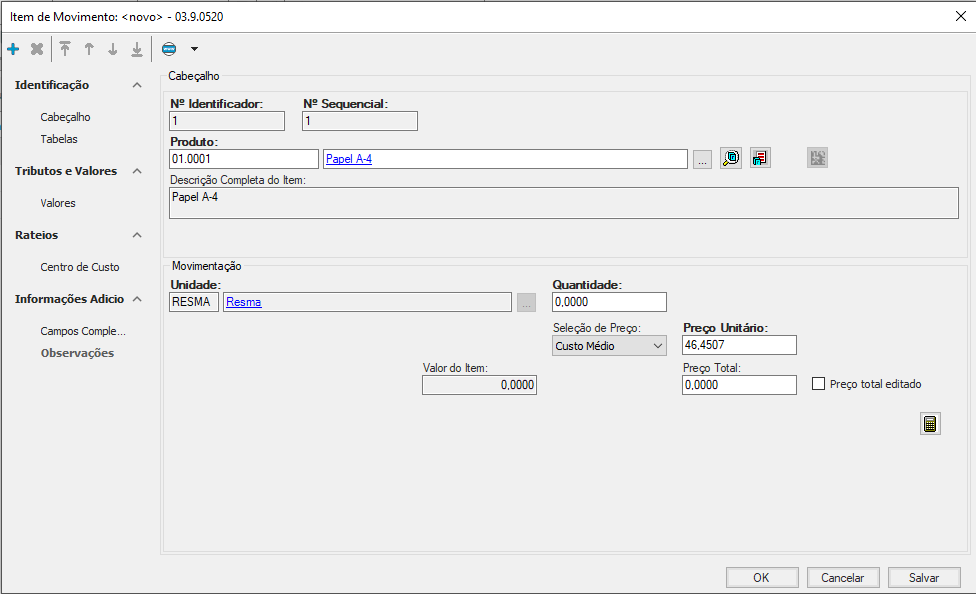The width and height of the screenshot is (976, 594).
Task: Click the magnifier product search icon
Action: click(x=731, y=158)
